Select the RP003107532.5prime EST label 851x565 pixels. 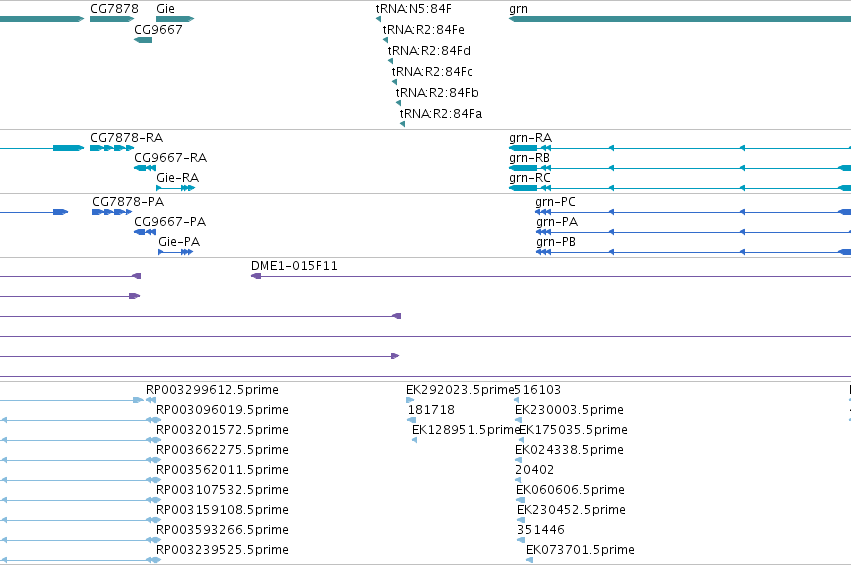(x=222, y=490)
